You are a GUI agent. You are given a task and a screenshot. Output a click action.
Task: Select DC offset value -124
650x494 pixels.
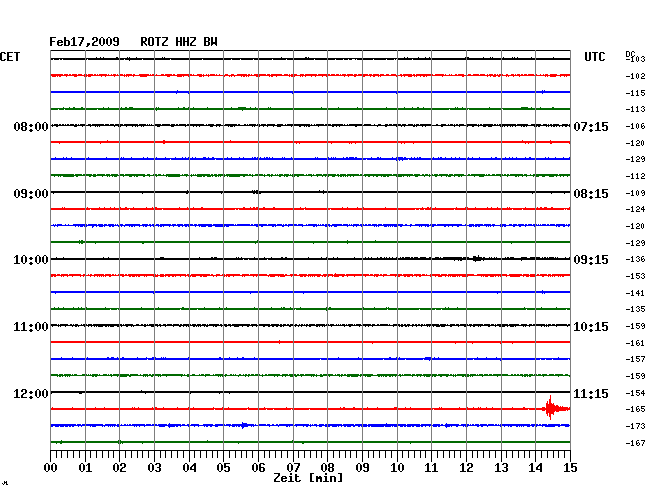636,209
